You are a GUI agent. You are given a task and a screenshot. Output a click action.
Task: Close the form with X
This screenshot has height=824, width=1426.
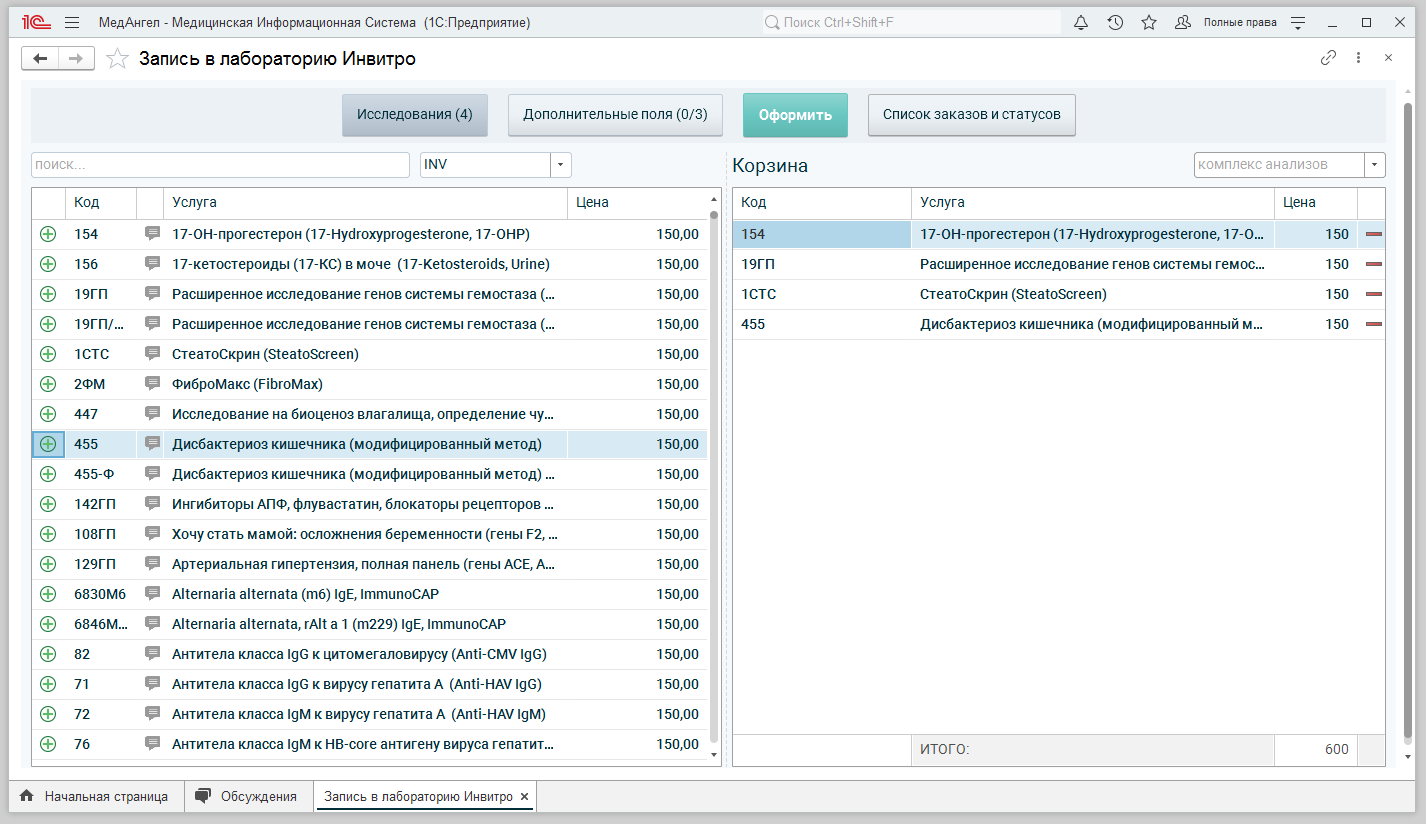[x=1388, y=58]
